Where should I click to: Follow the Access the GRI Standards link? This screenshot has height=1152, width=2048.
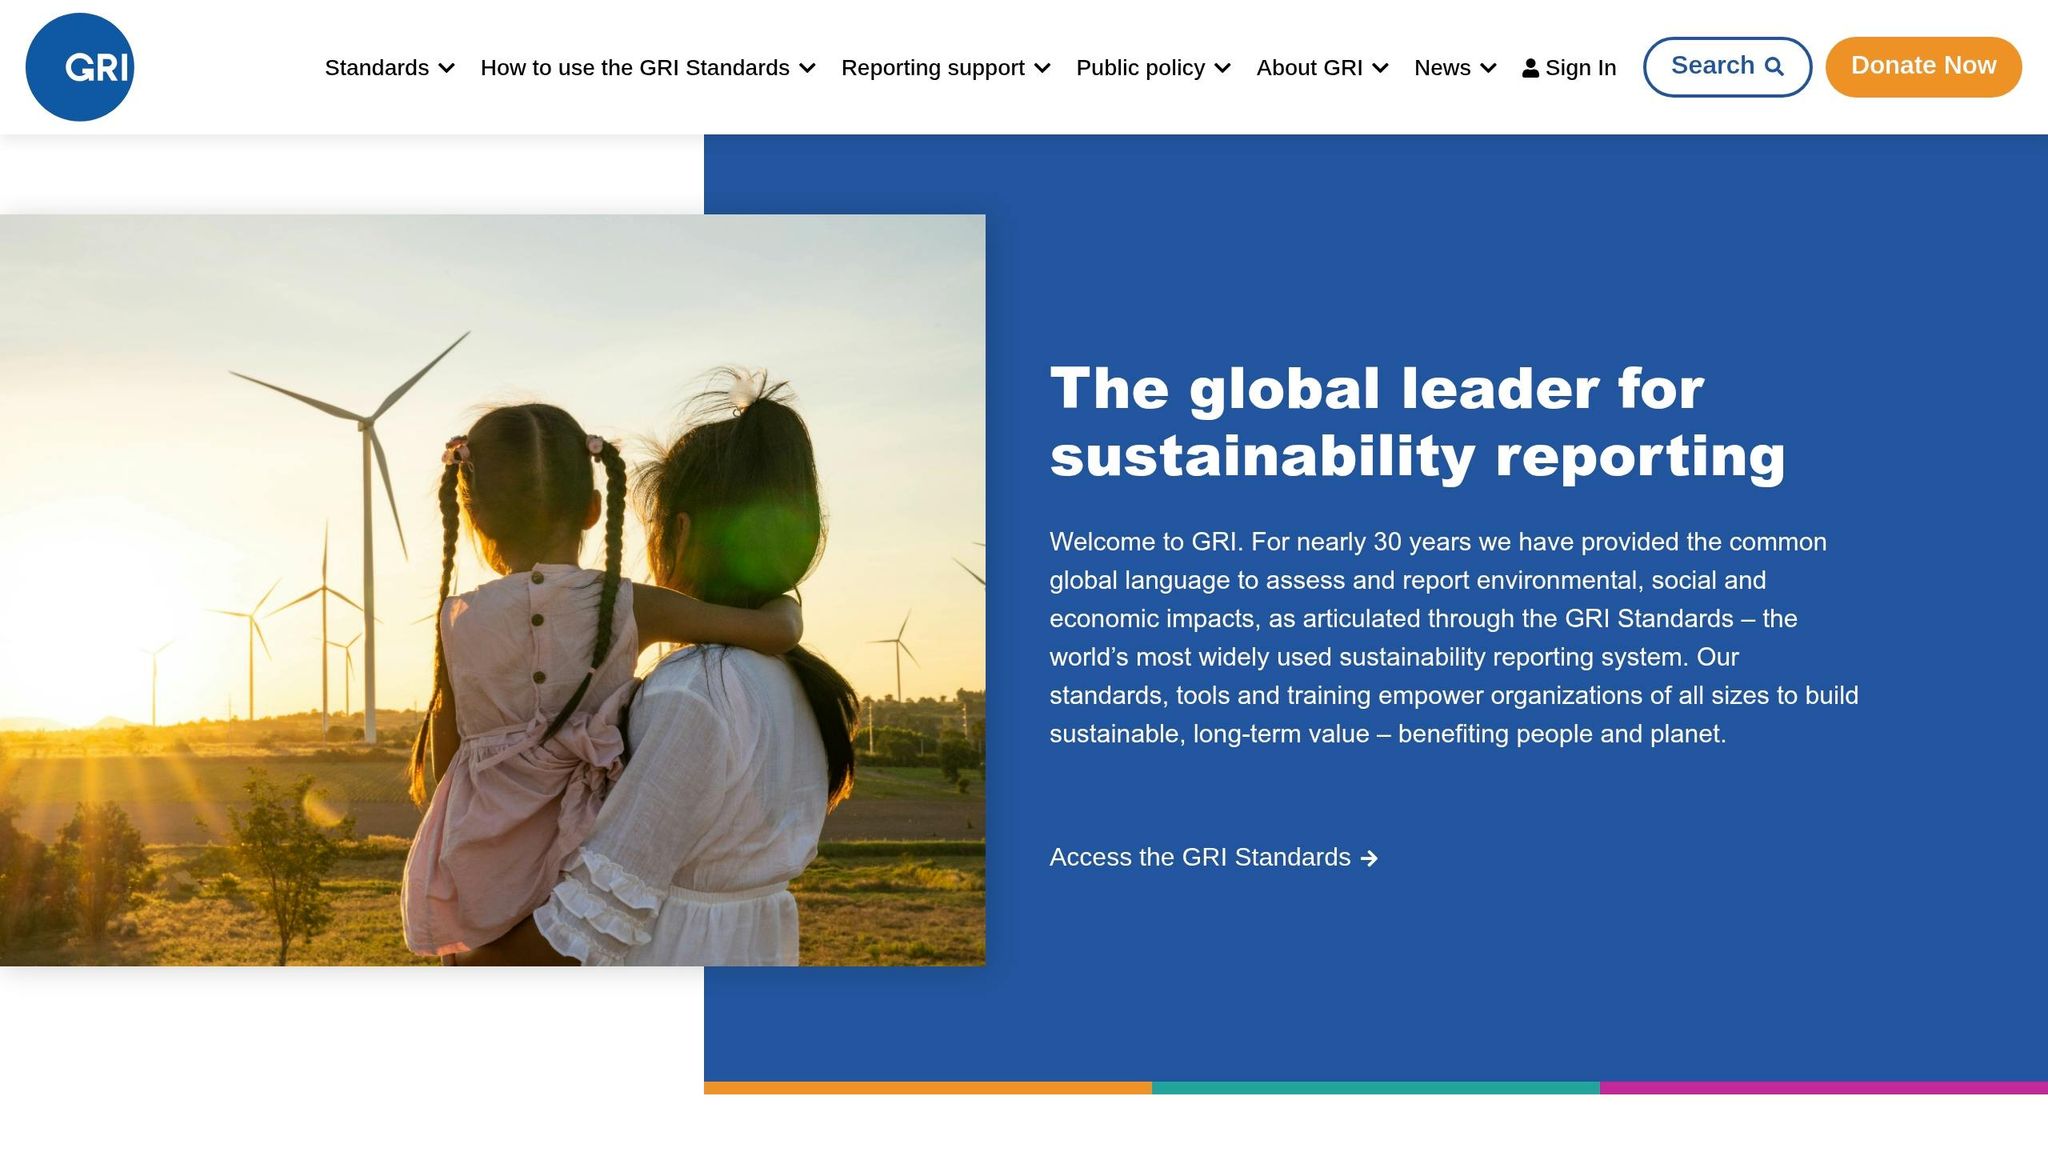pos(1214,858)
